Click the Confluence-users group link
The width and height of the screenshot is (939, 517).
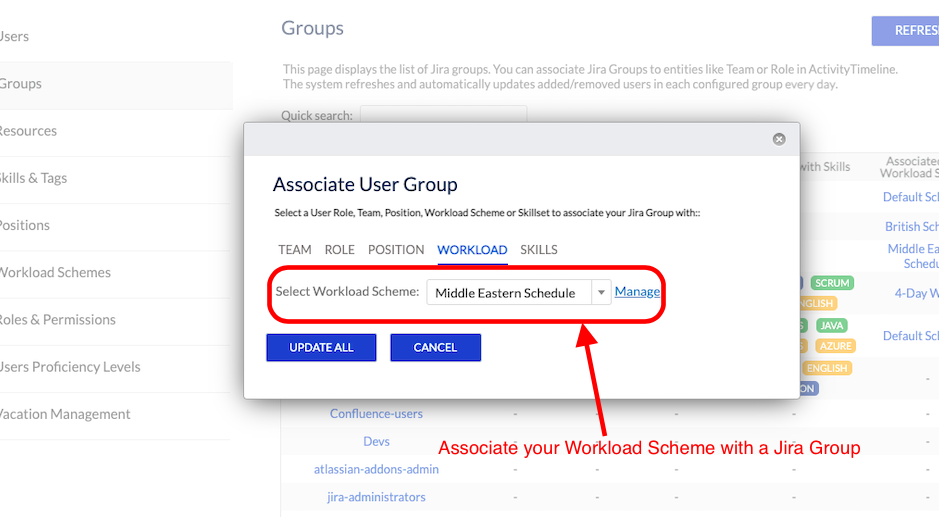click(x=376, y=414)
